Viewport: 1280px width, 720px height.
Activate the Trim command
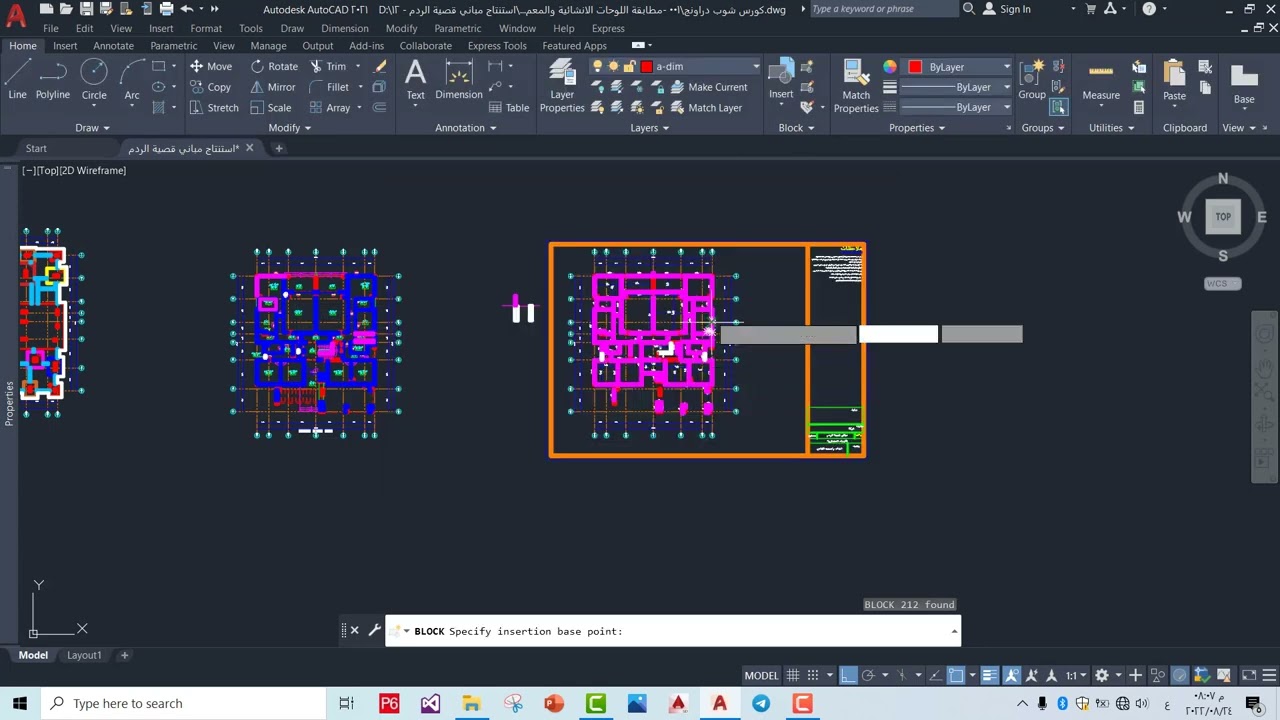click(328, 66)
